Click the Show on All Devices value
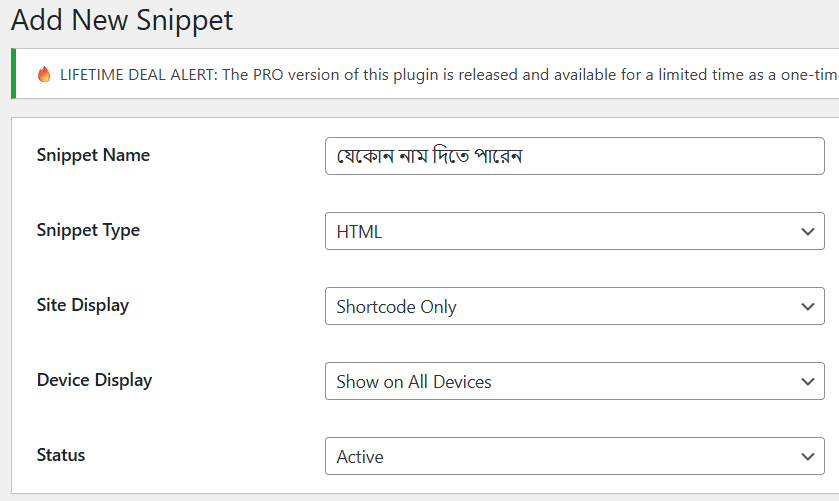The width and height of the screenshot is (839, 501). click(x=414, y=382)
